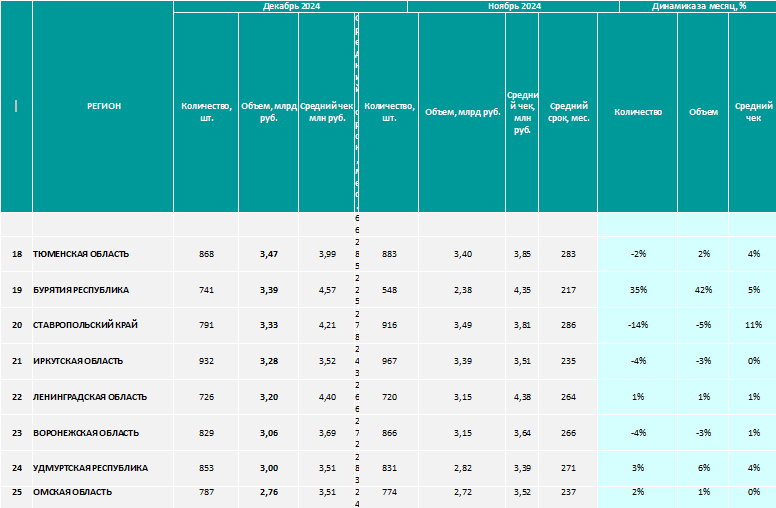The width and height of the screenshot is (776, 508).
Task: Select the Средний срок, мес. column header
Action: pyautogui.click(x=568, y=112)
